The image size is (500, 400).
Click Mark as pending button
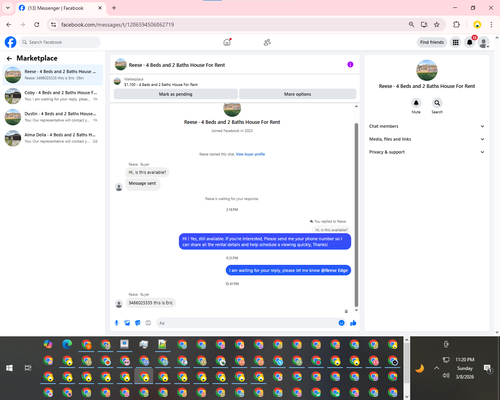coord(176,94)
